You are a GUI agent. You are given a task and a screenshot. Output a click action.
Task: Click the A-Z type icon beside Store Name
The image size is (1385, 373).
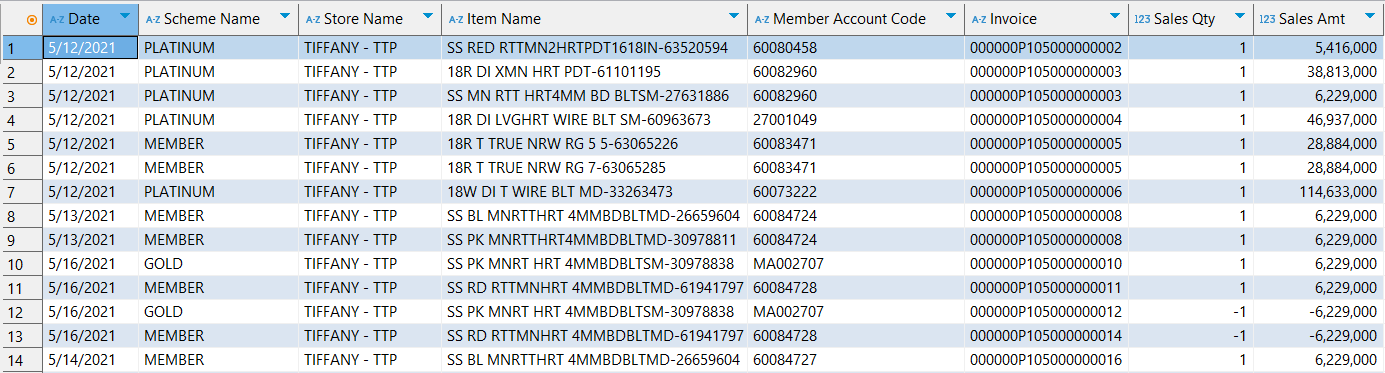click(x=313, y=19)
